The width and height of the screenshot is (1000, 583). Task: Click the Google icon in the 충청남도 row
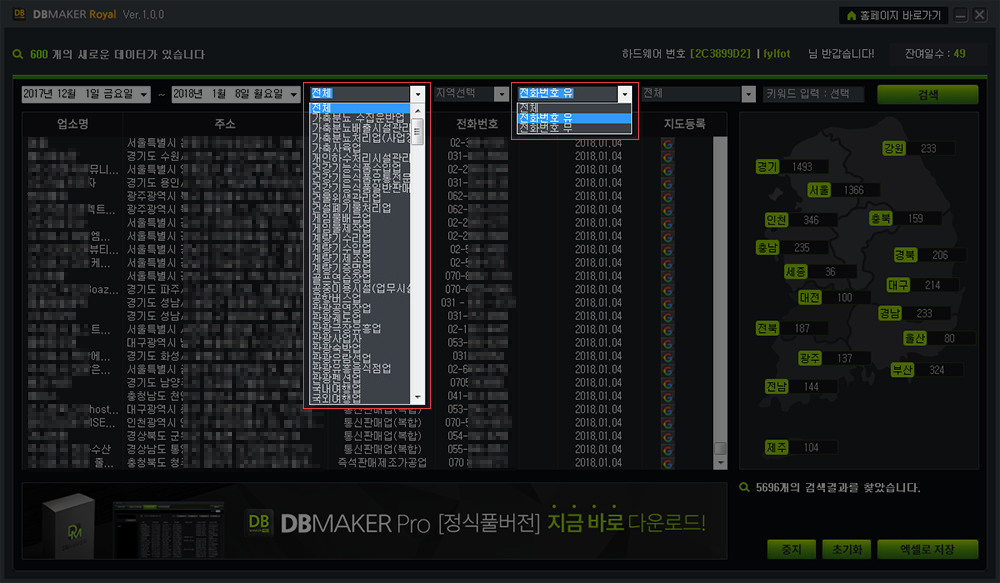[x=668, y=397]
